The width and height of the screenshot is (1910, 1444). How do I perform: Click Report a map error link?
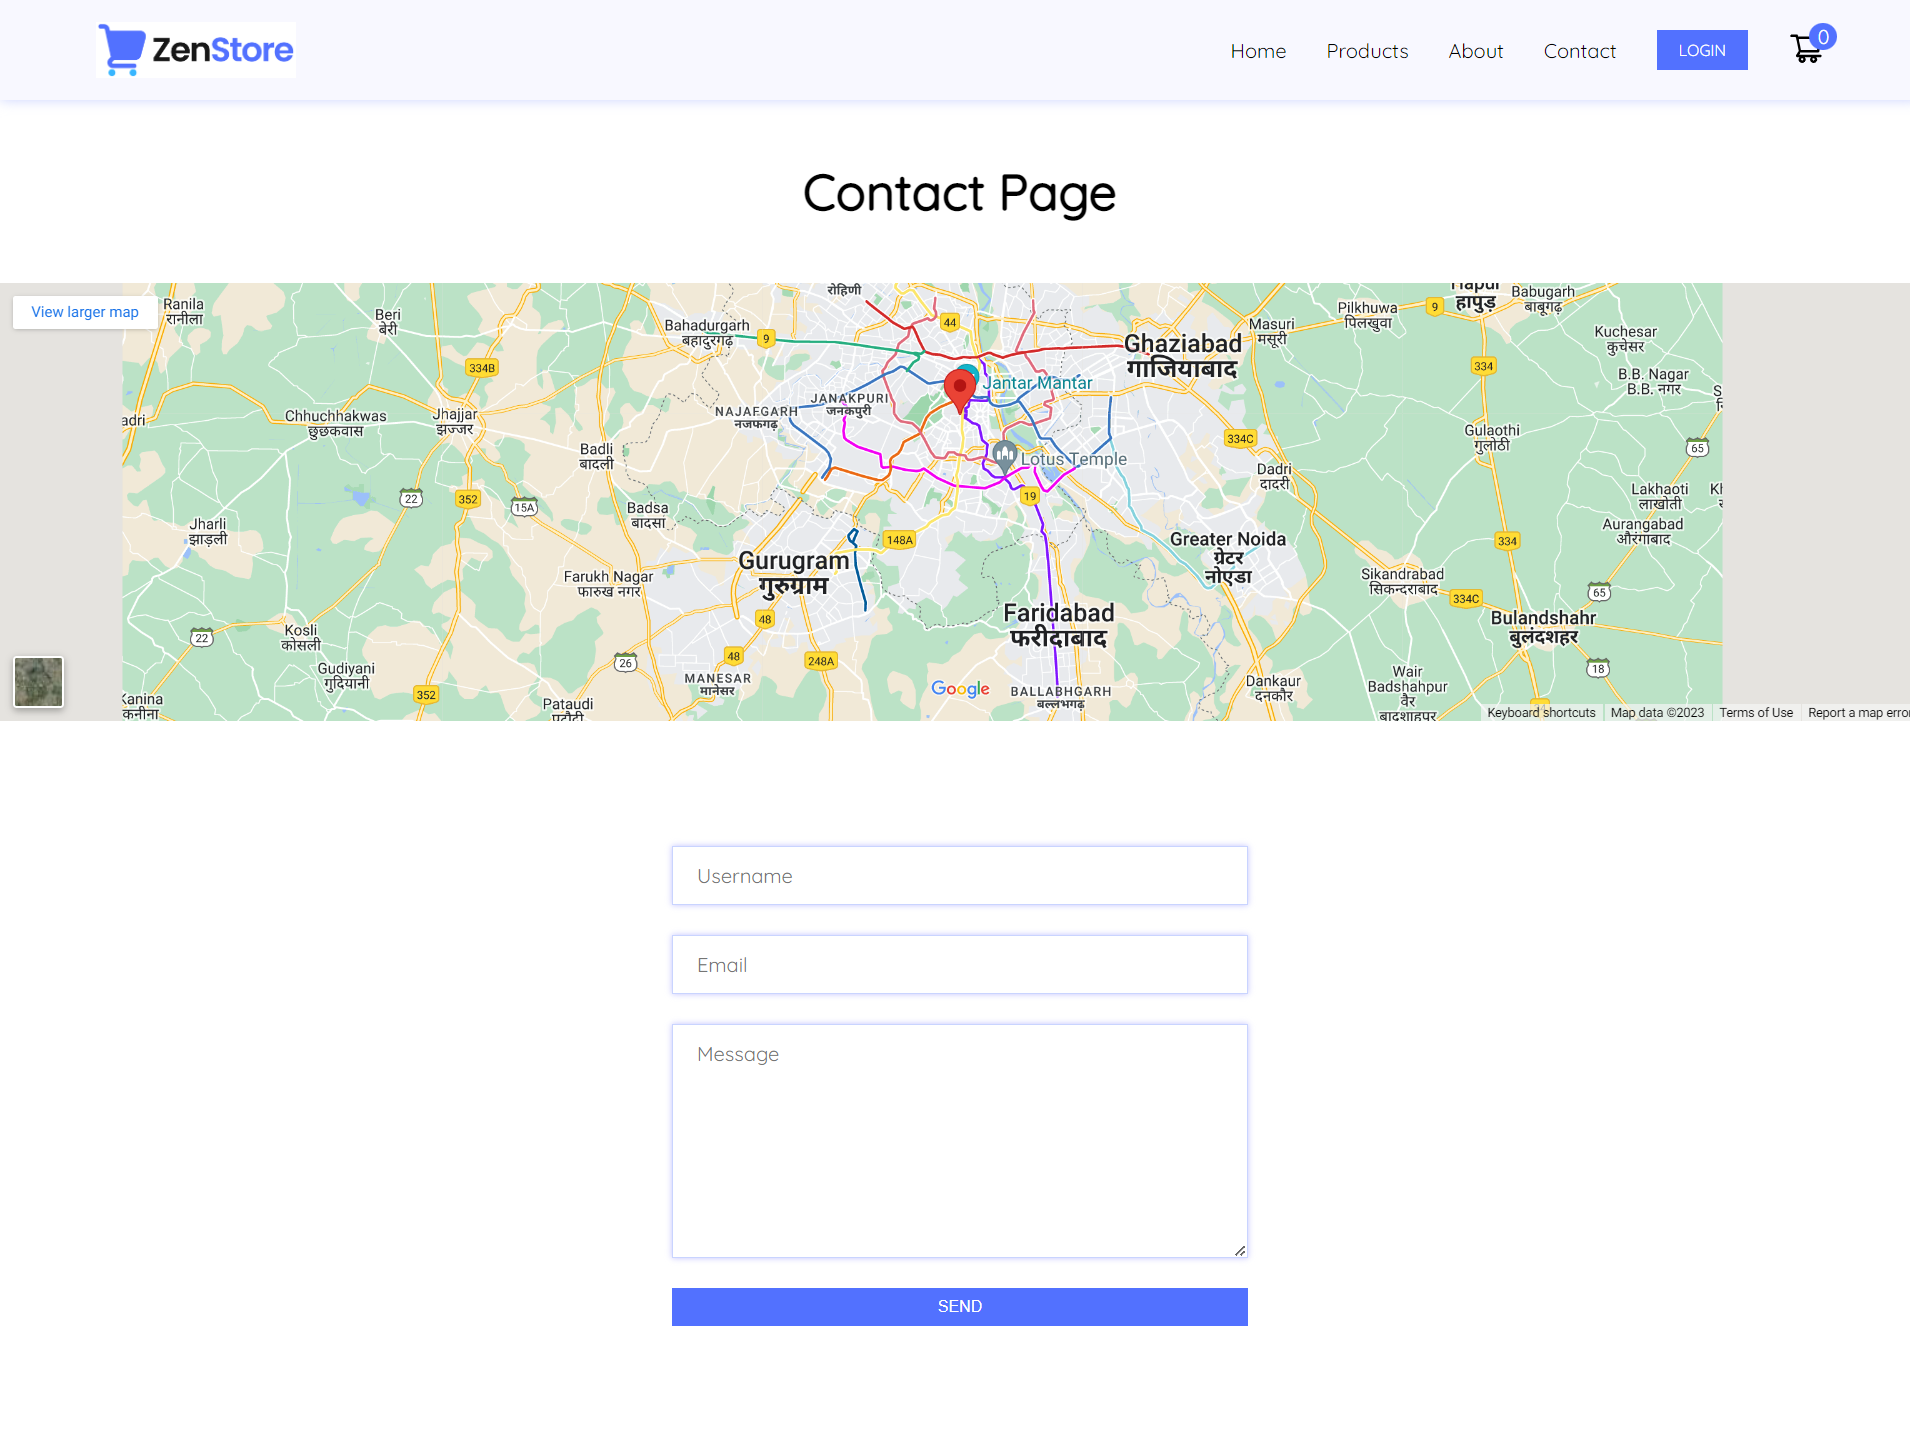tap(1859, 713)
